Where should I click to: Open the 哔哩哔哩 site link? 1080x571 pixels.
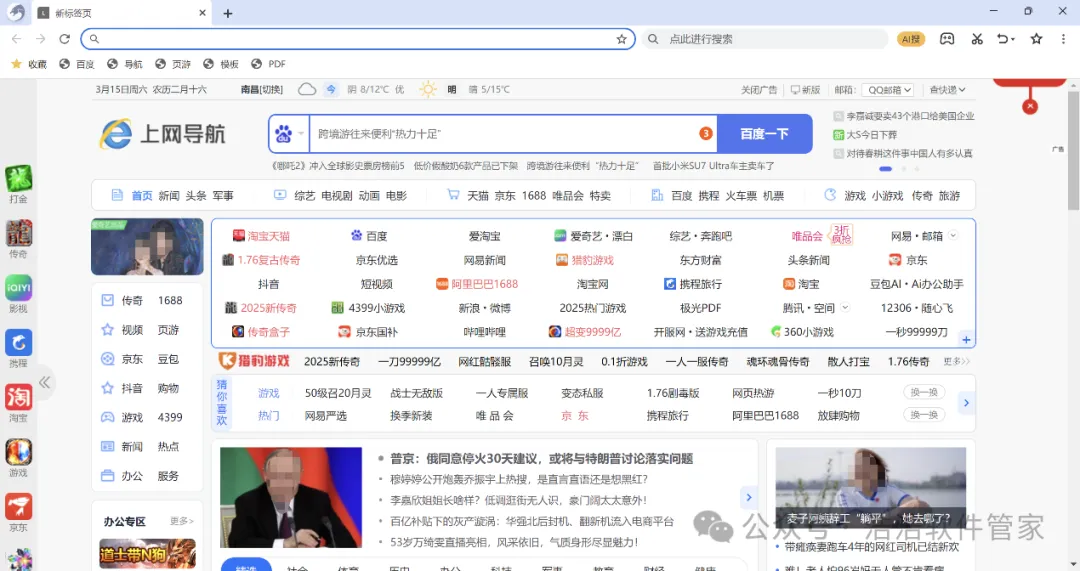tap(484, 331)
